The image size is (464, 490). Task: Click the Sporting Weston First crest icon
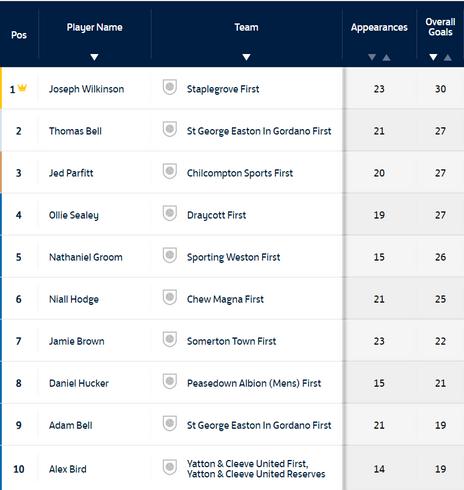coord(170,255)
